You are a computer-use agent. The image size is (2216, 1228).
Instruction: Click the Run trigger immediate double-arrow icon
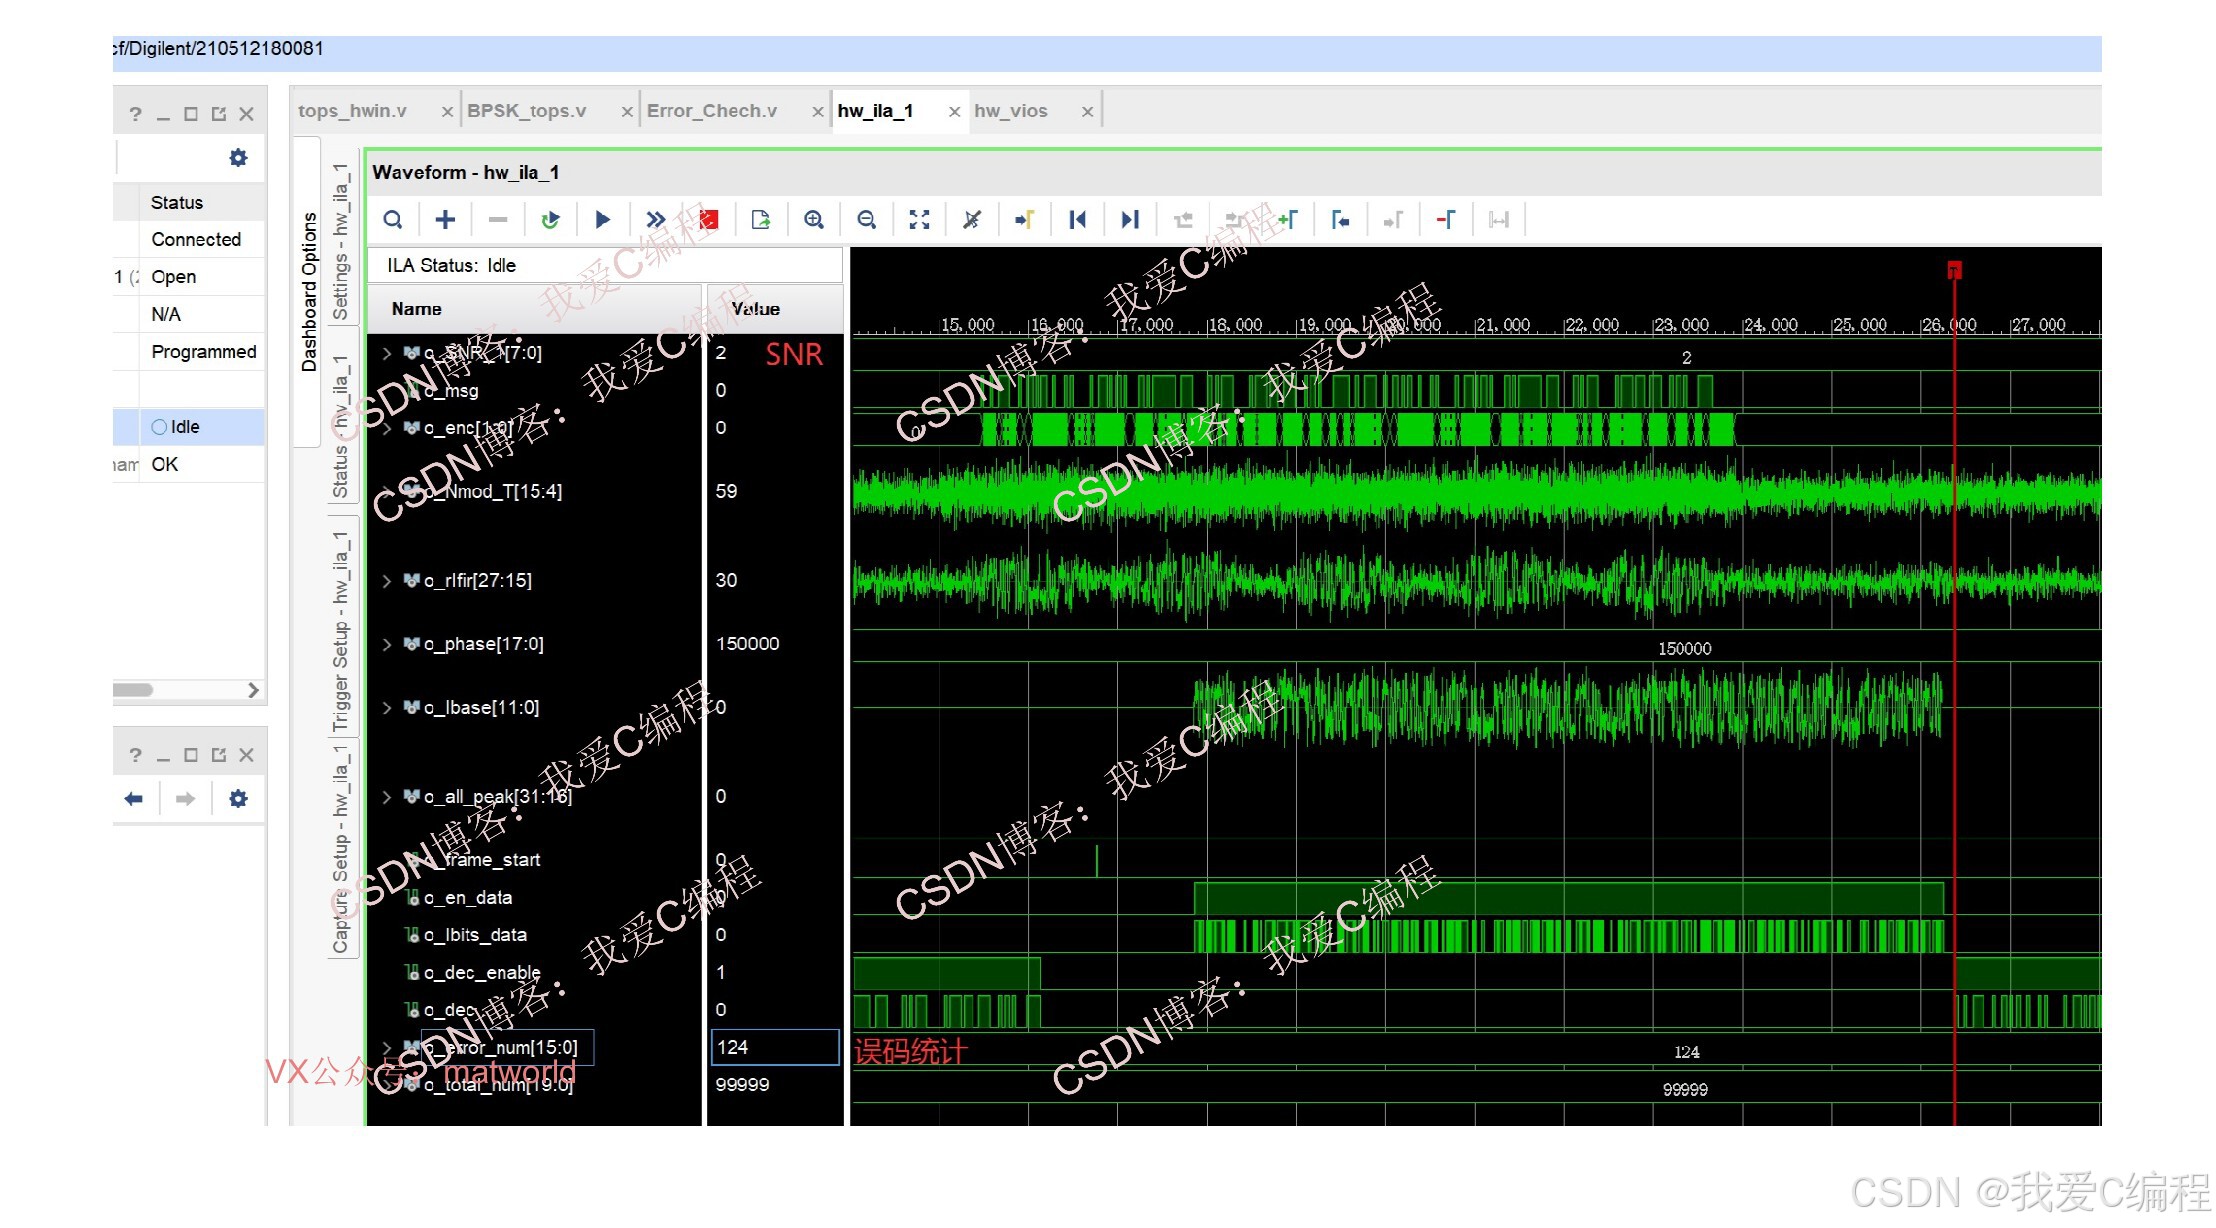point(655,220)
